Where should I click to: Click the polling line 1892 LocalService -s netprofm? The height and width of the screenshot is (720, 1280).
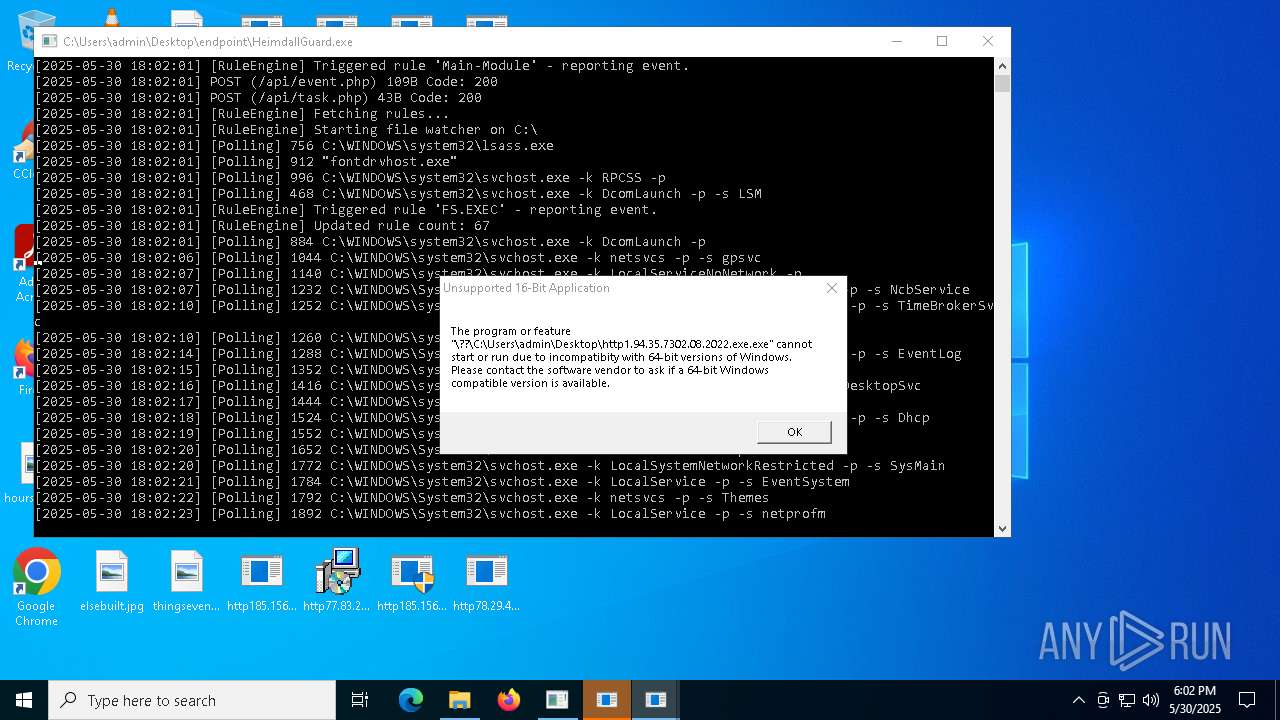coord(430,514)
